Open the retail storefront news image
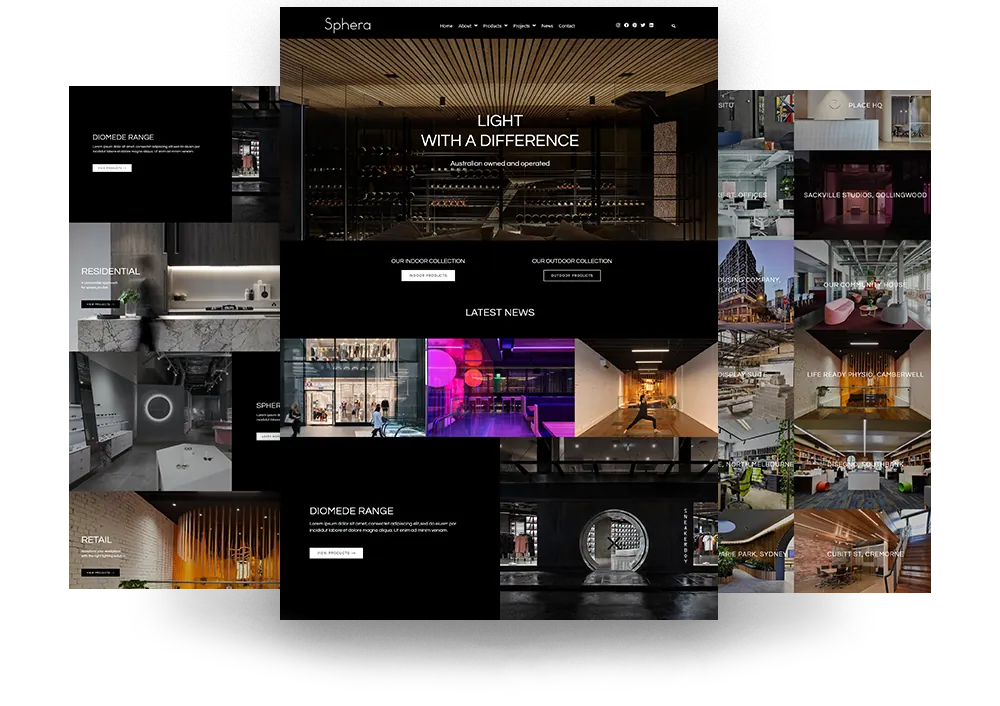Screen dimensions: 1000x706 [x=353, y=388]
